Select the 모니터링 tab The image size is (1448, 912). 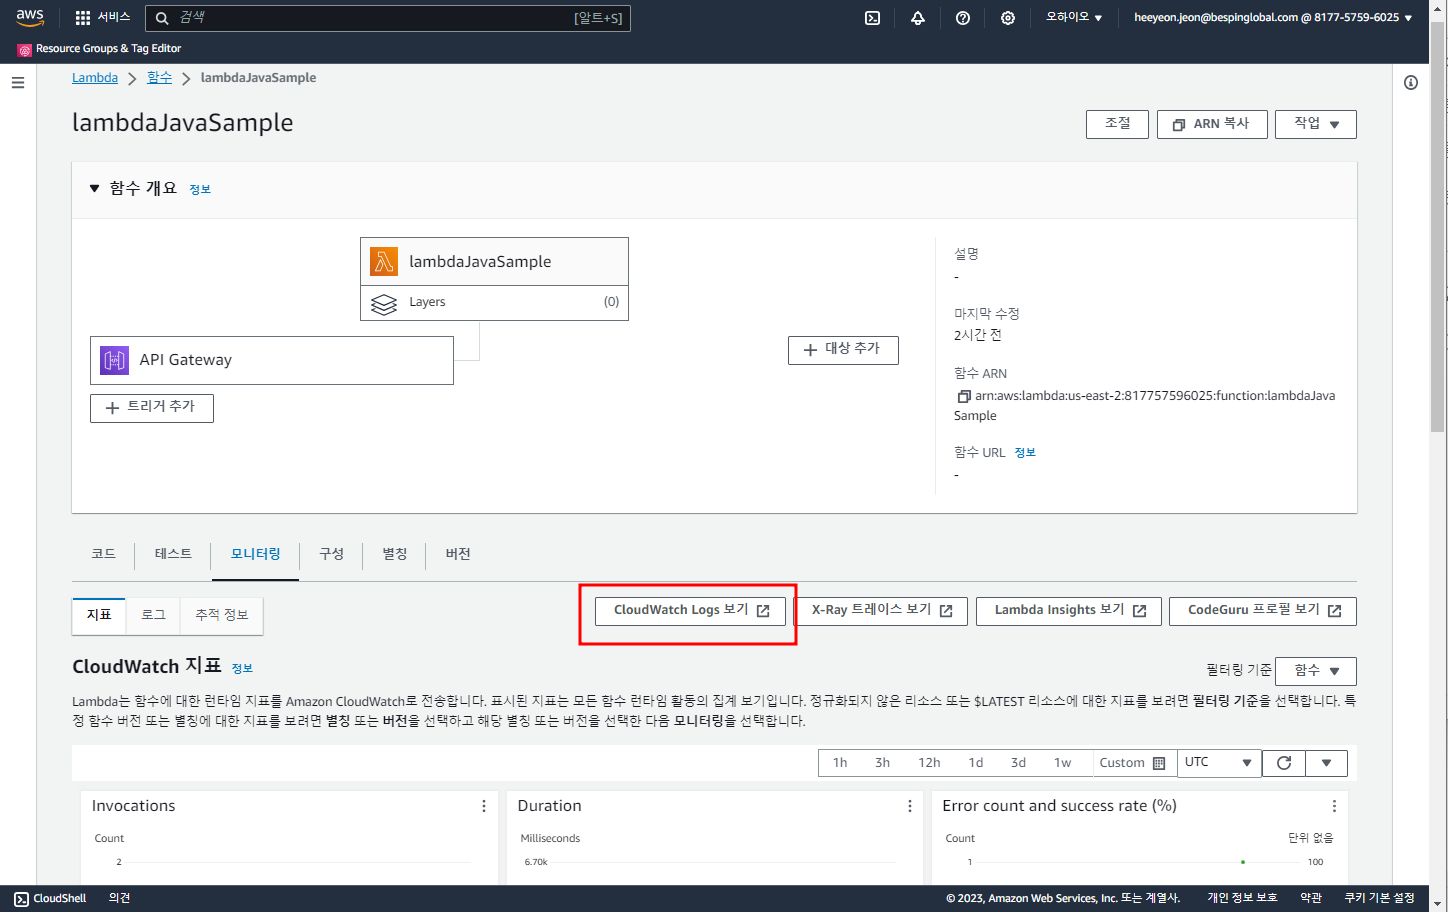(255, 554)
